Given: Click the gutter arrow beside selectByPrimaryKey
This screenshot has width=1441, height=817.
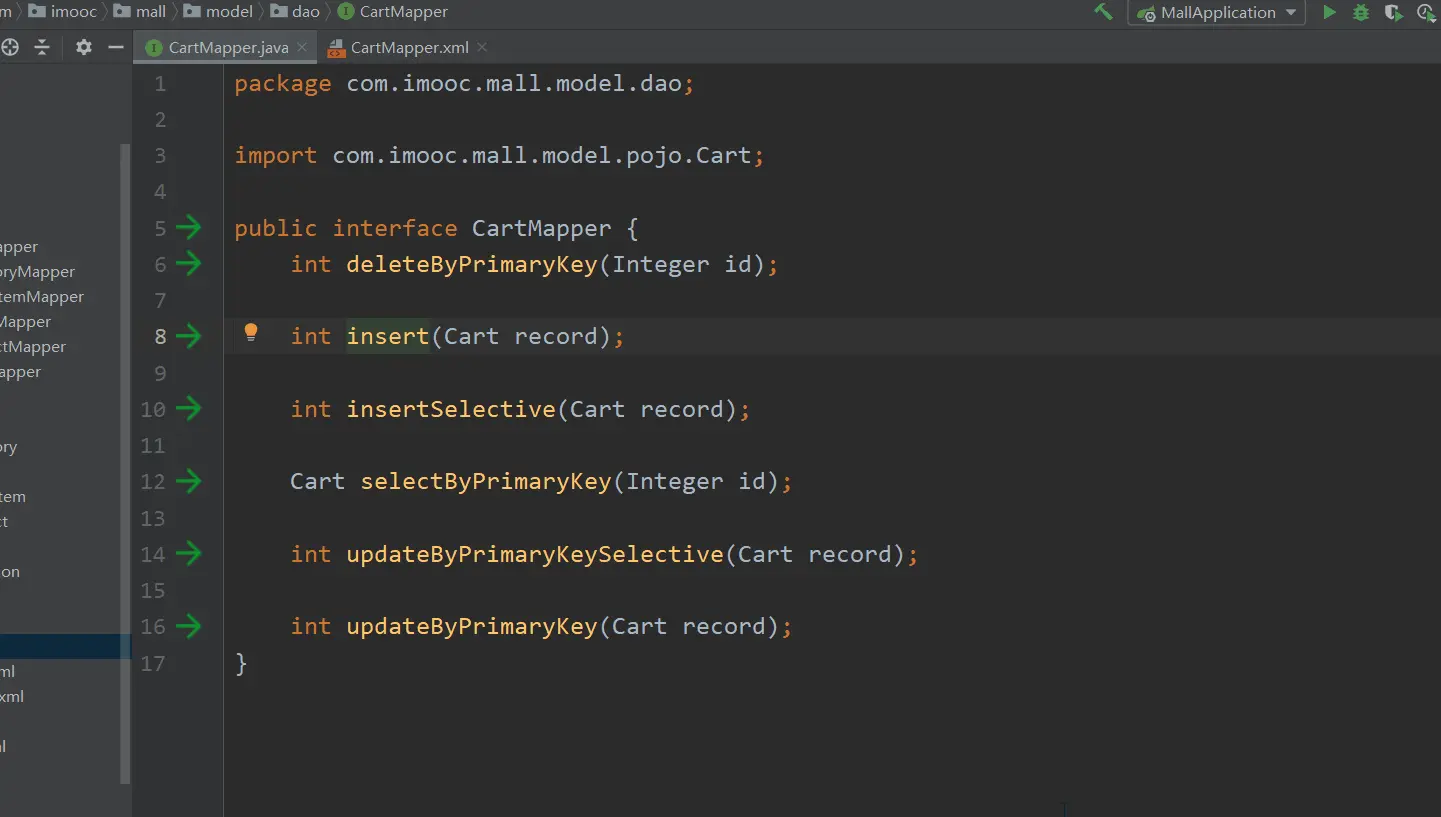Looking at the screenshot, I should [188, 482].
